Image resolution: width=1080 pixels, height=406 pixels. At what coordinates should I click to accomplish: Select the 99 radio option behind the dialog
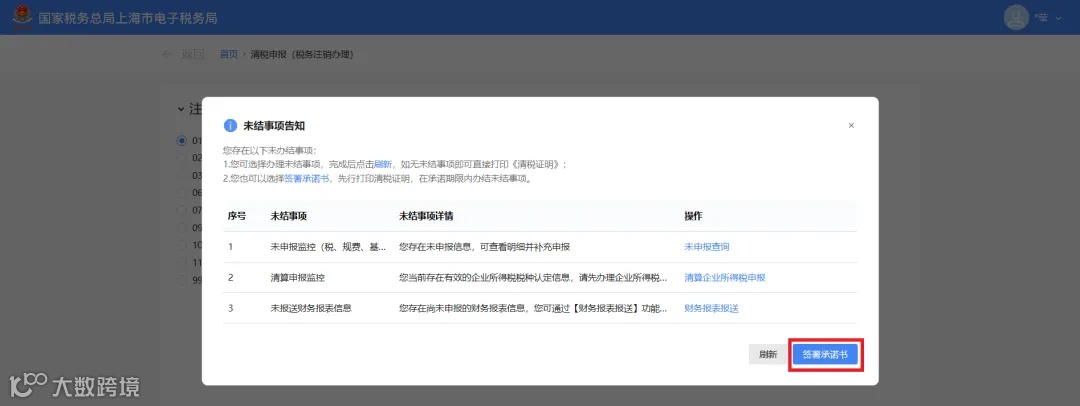coord(182,281)
